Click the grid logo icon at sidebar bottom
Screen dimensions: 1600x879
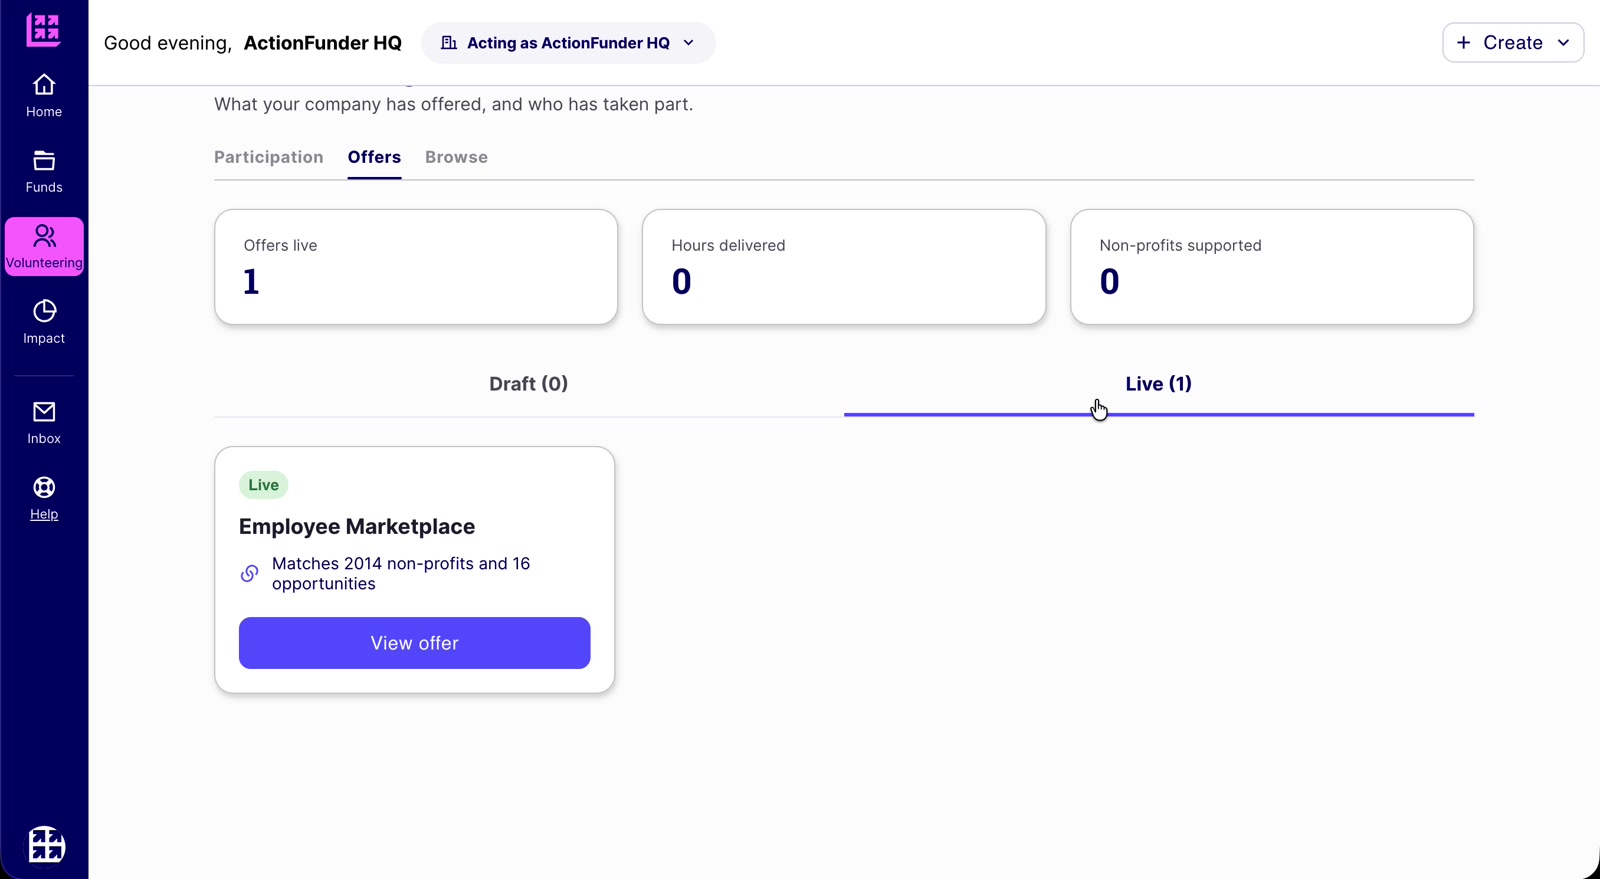click(46, 844)
